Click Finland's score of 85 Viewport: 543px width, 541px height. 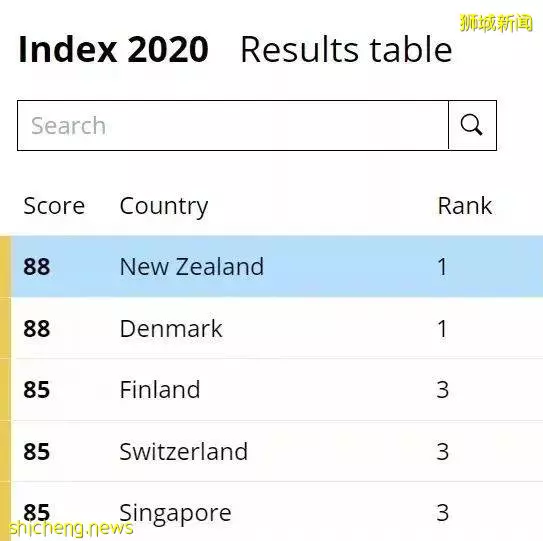pyautogui.click(x=37, y=389)
